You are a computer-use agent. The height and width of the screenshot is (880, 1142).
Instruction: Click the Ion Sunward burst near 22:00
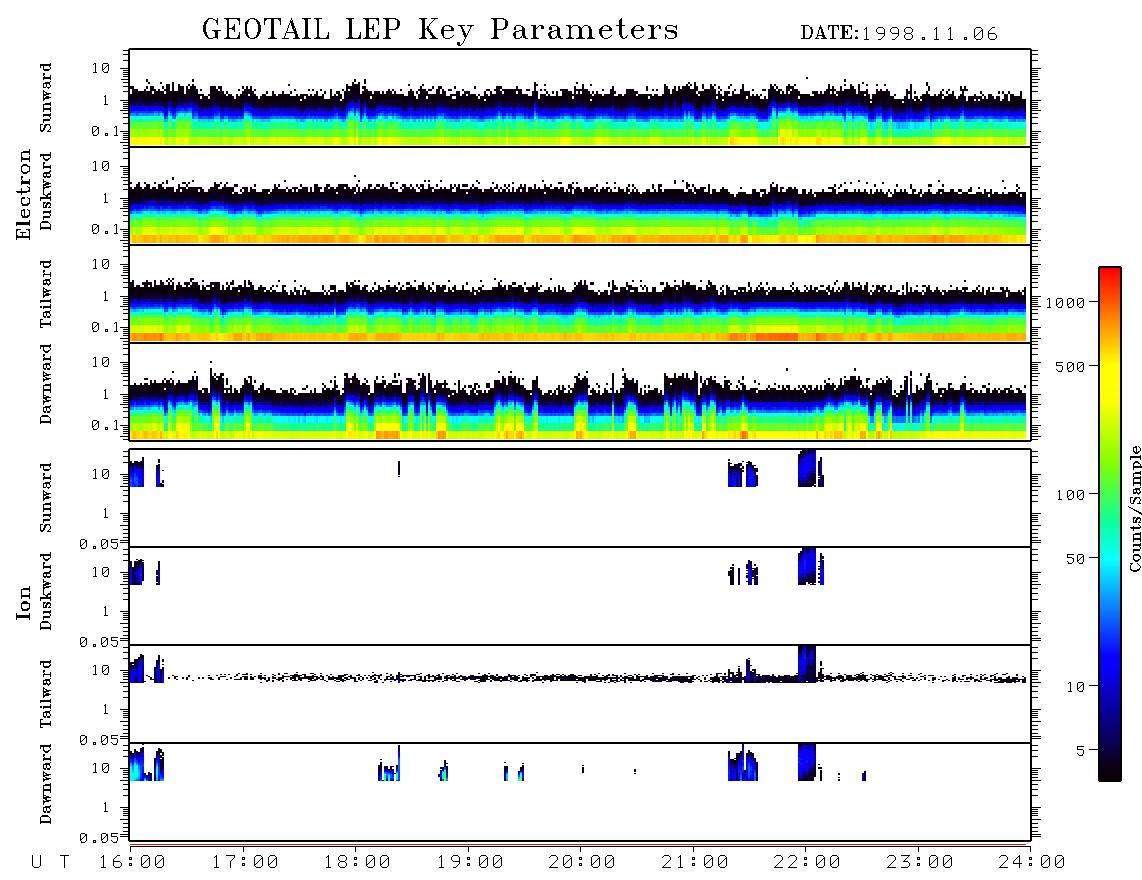pyautogui.click(x=809, y=468)
